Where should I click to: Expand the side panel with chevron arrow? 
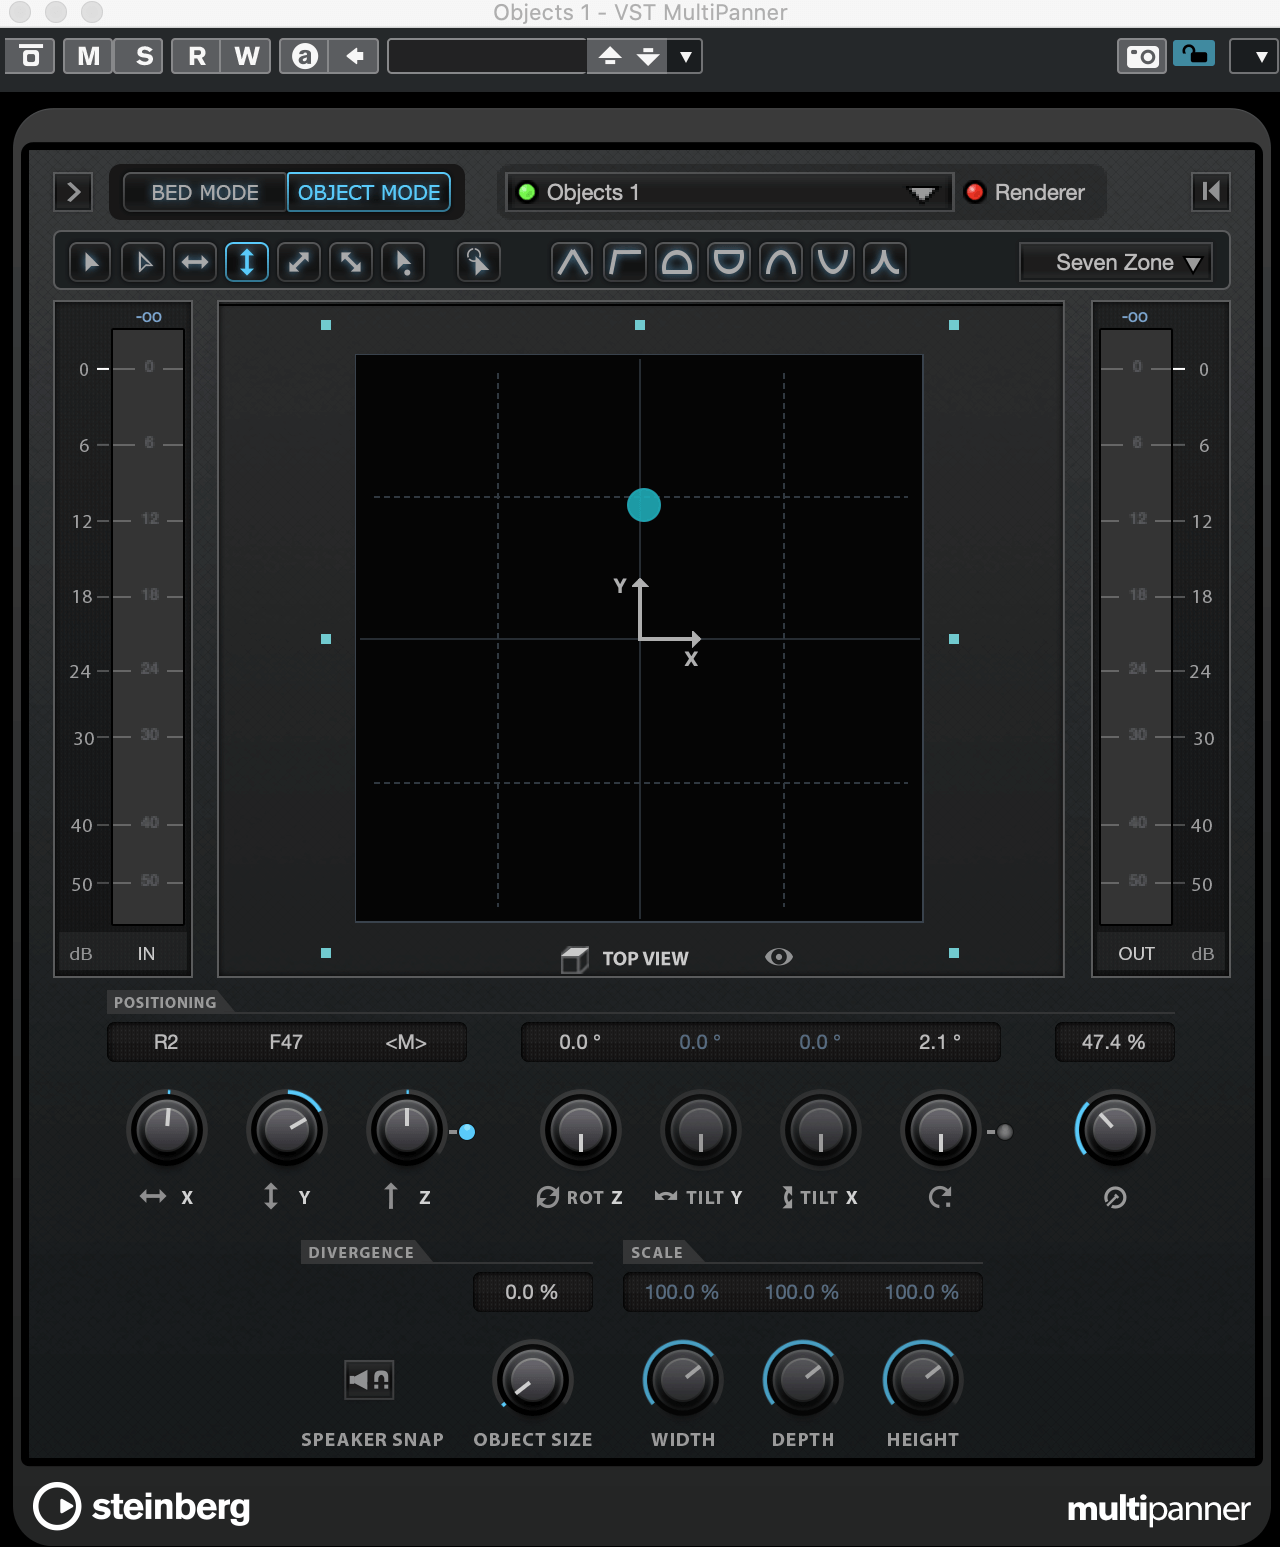point(73,192)
